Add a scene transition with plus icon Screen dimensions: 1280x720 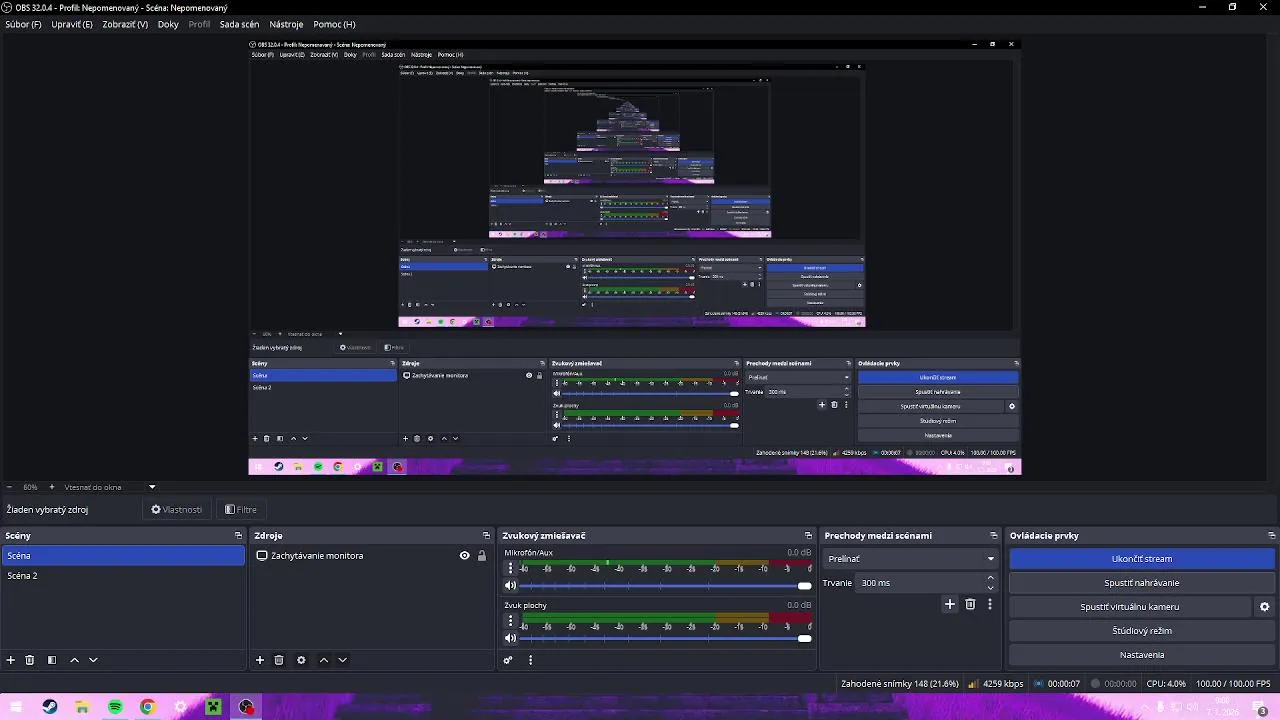950,604
